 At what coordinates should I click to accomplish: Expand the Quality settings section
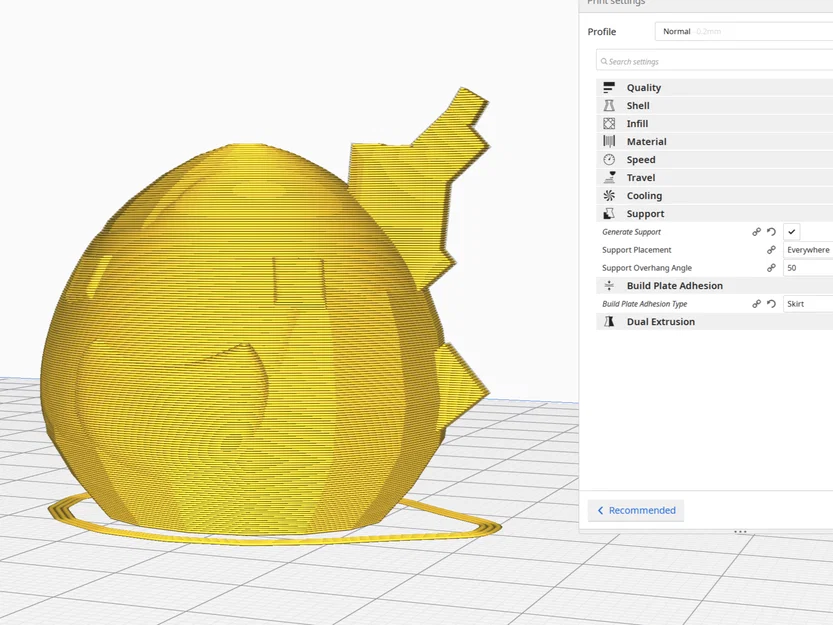pos(715,88)
